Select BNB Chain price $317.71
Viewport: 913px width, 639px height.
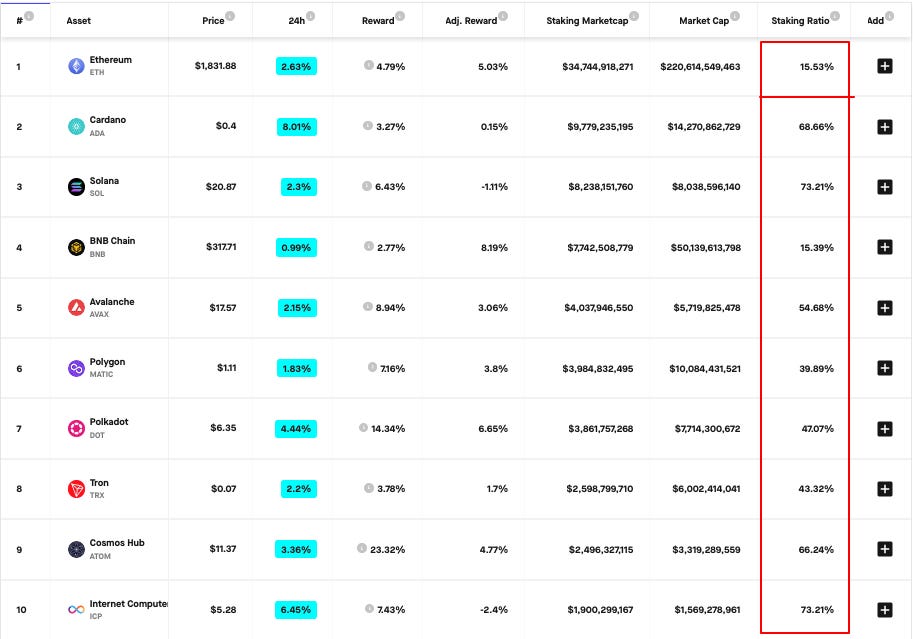coord(221,247)
